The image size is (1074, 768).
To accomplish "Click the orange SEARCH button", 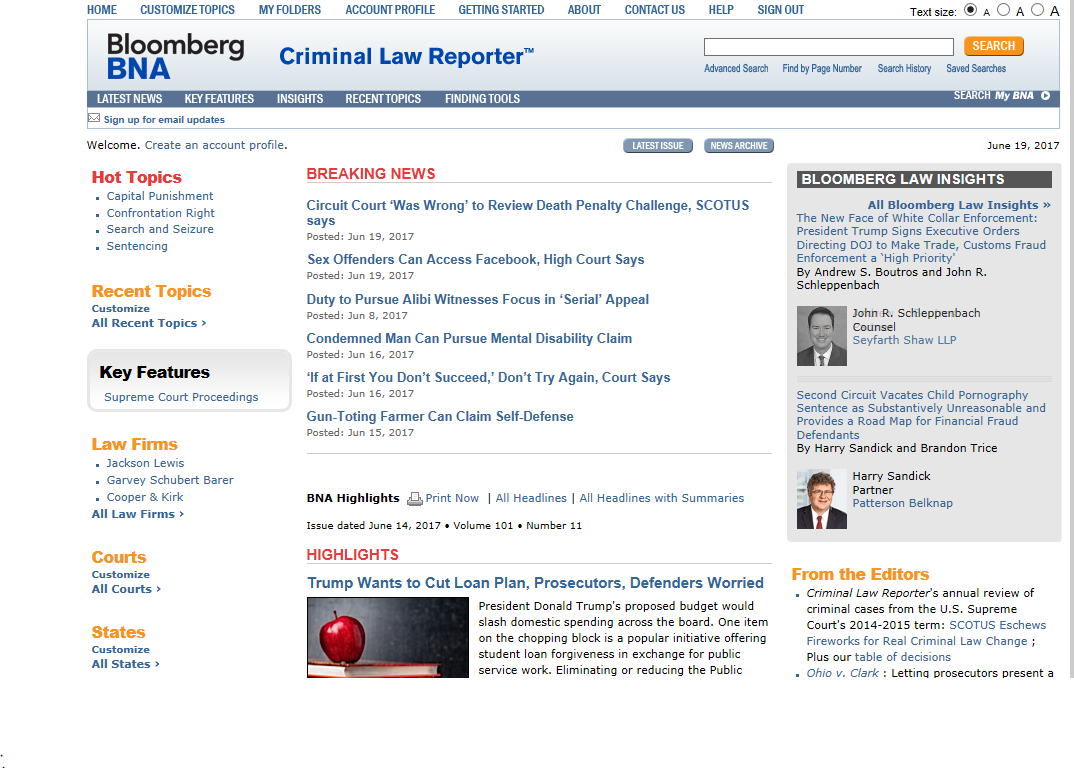I will (994, 46).
